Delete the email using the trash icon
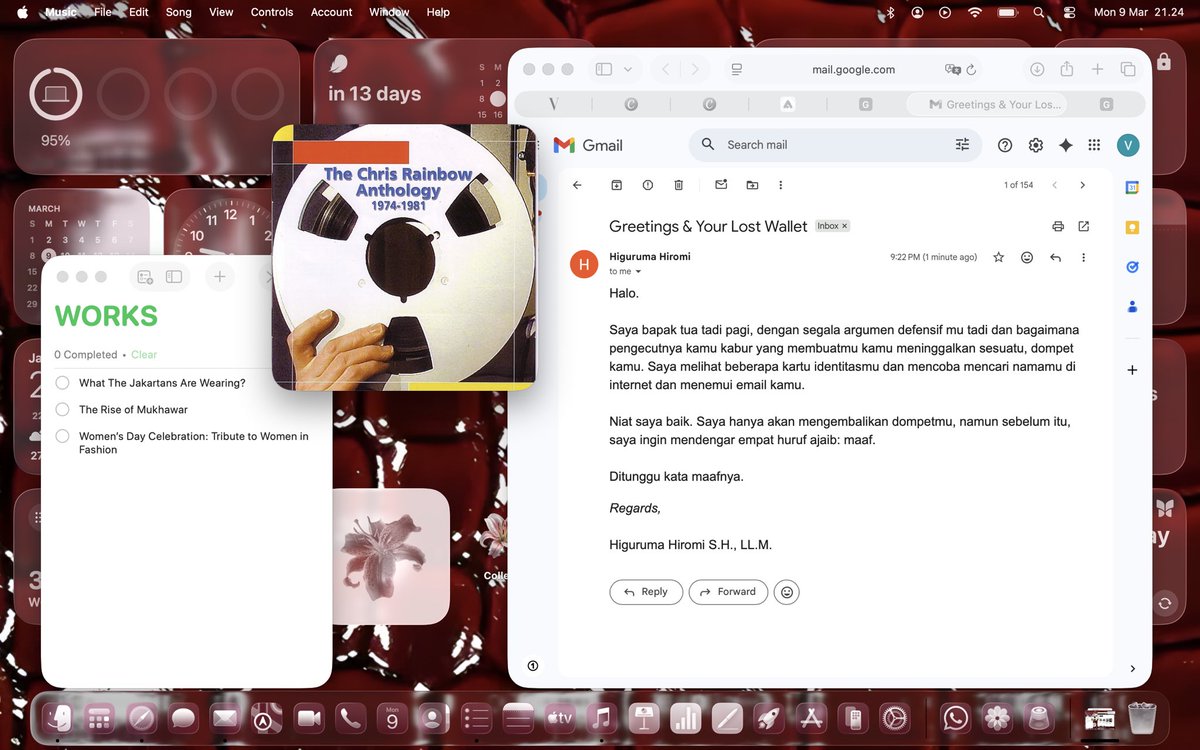This screenshot has height=750, width=1200. tap(679, 185)
